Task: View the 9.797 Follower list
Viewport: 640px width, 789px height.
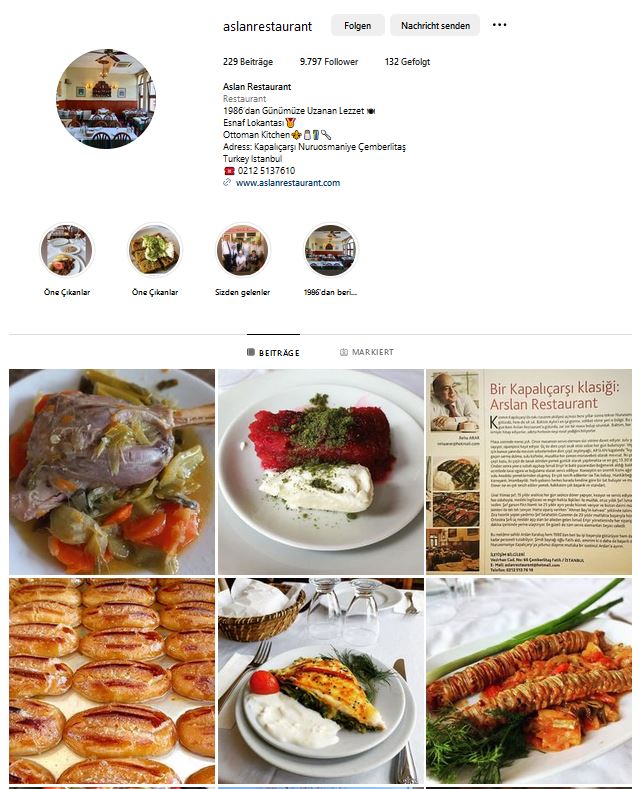Action: pos(329,62)
